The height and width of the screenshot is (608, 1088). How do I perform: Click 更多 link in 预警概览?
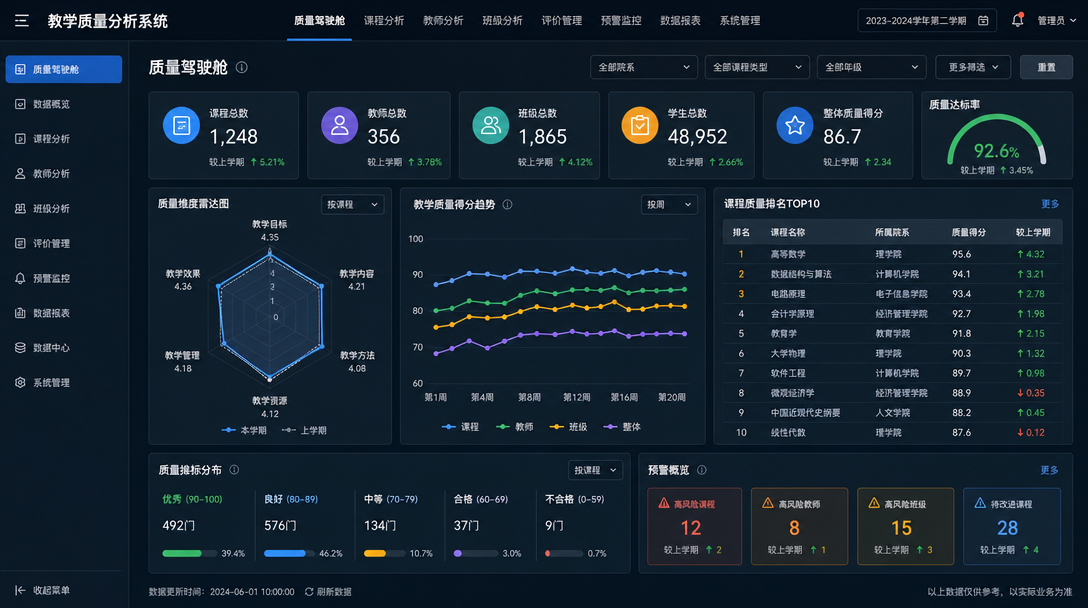1049,470
